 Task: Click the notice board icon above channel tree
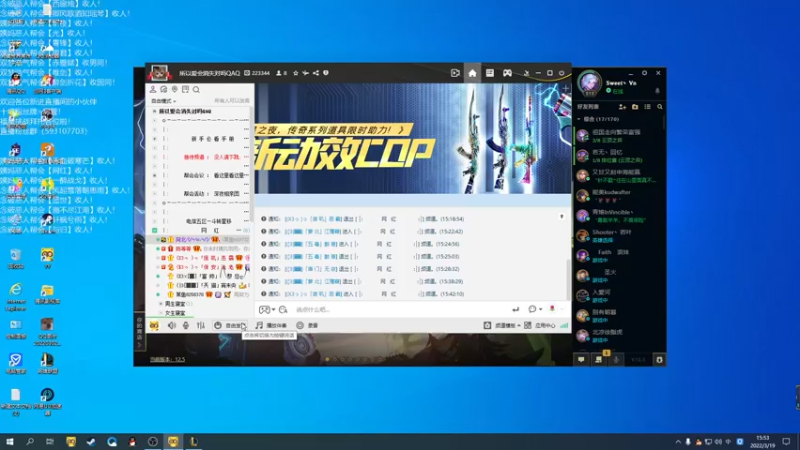tap(185, 89)
